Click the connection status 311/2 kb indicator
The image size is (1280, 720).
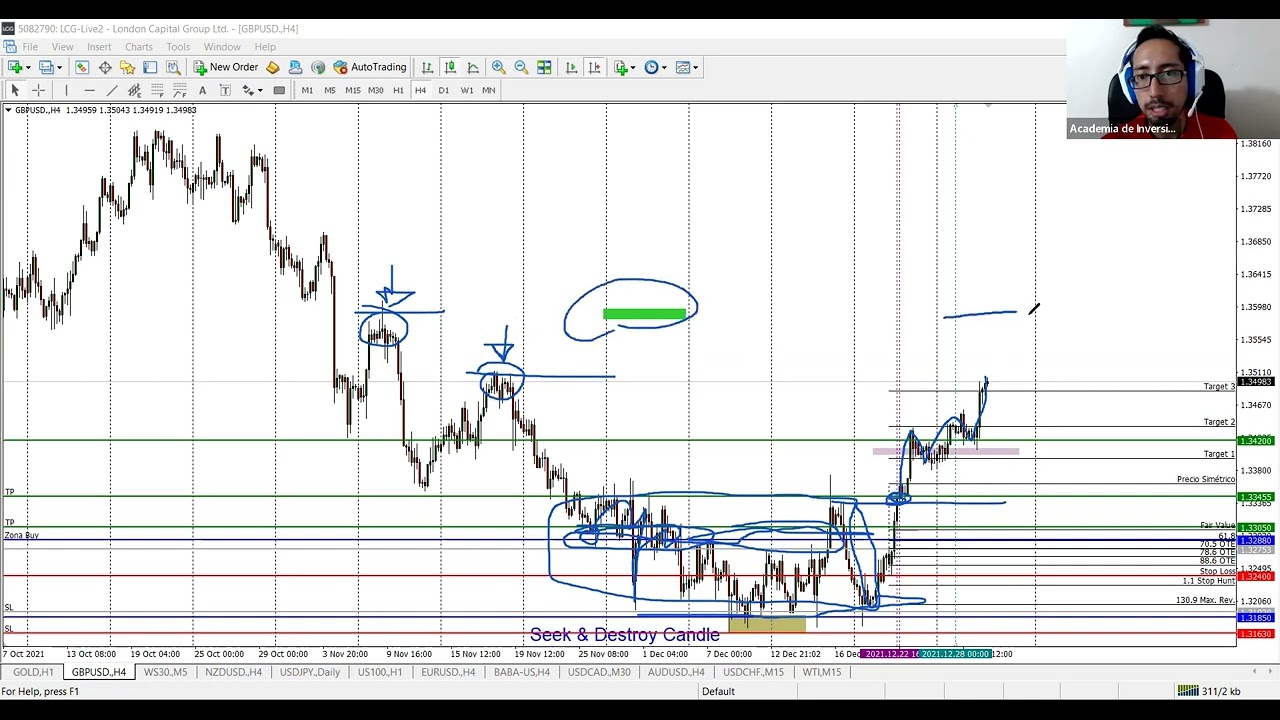click(x=1208, y=691)
